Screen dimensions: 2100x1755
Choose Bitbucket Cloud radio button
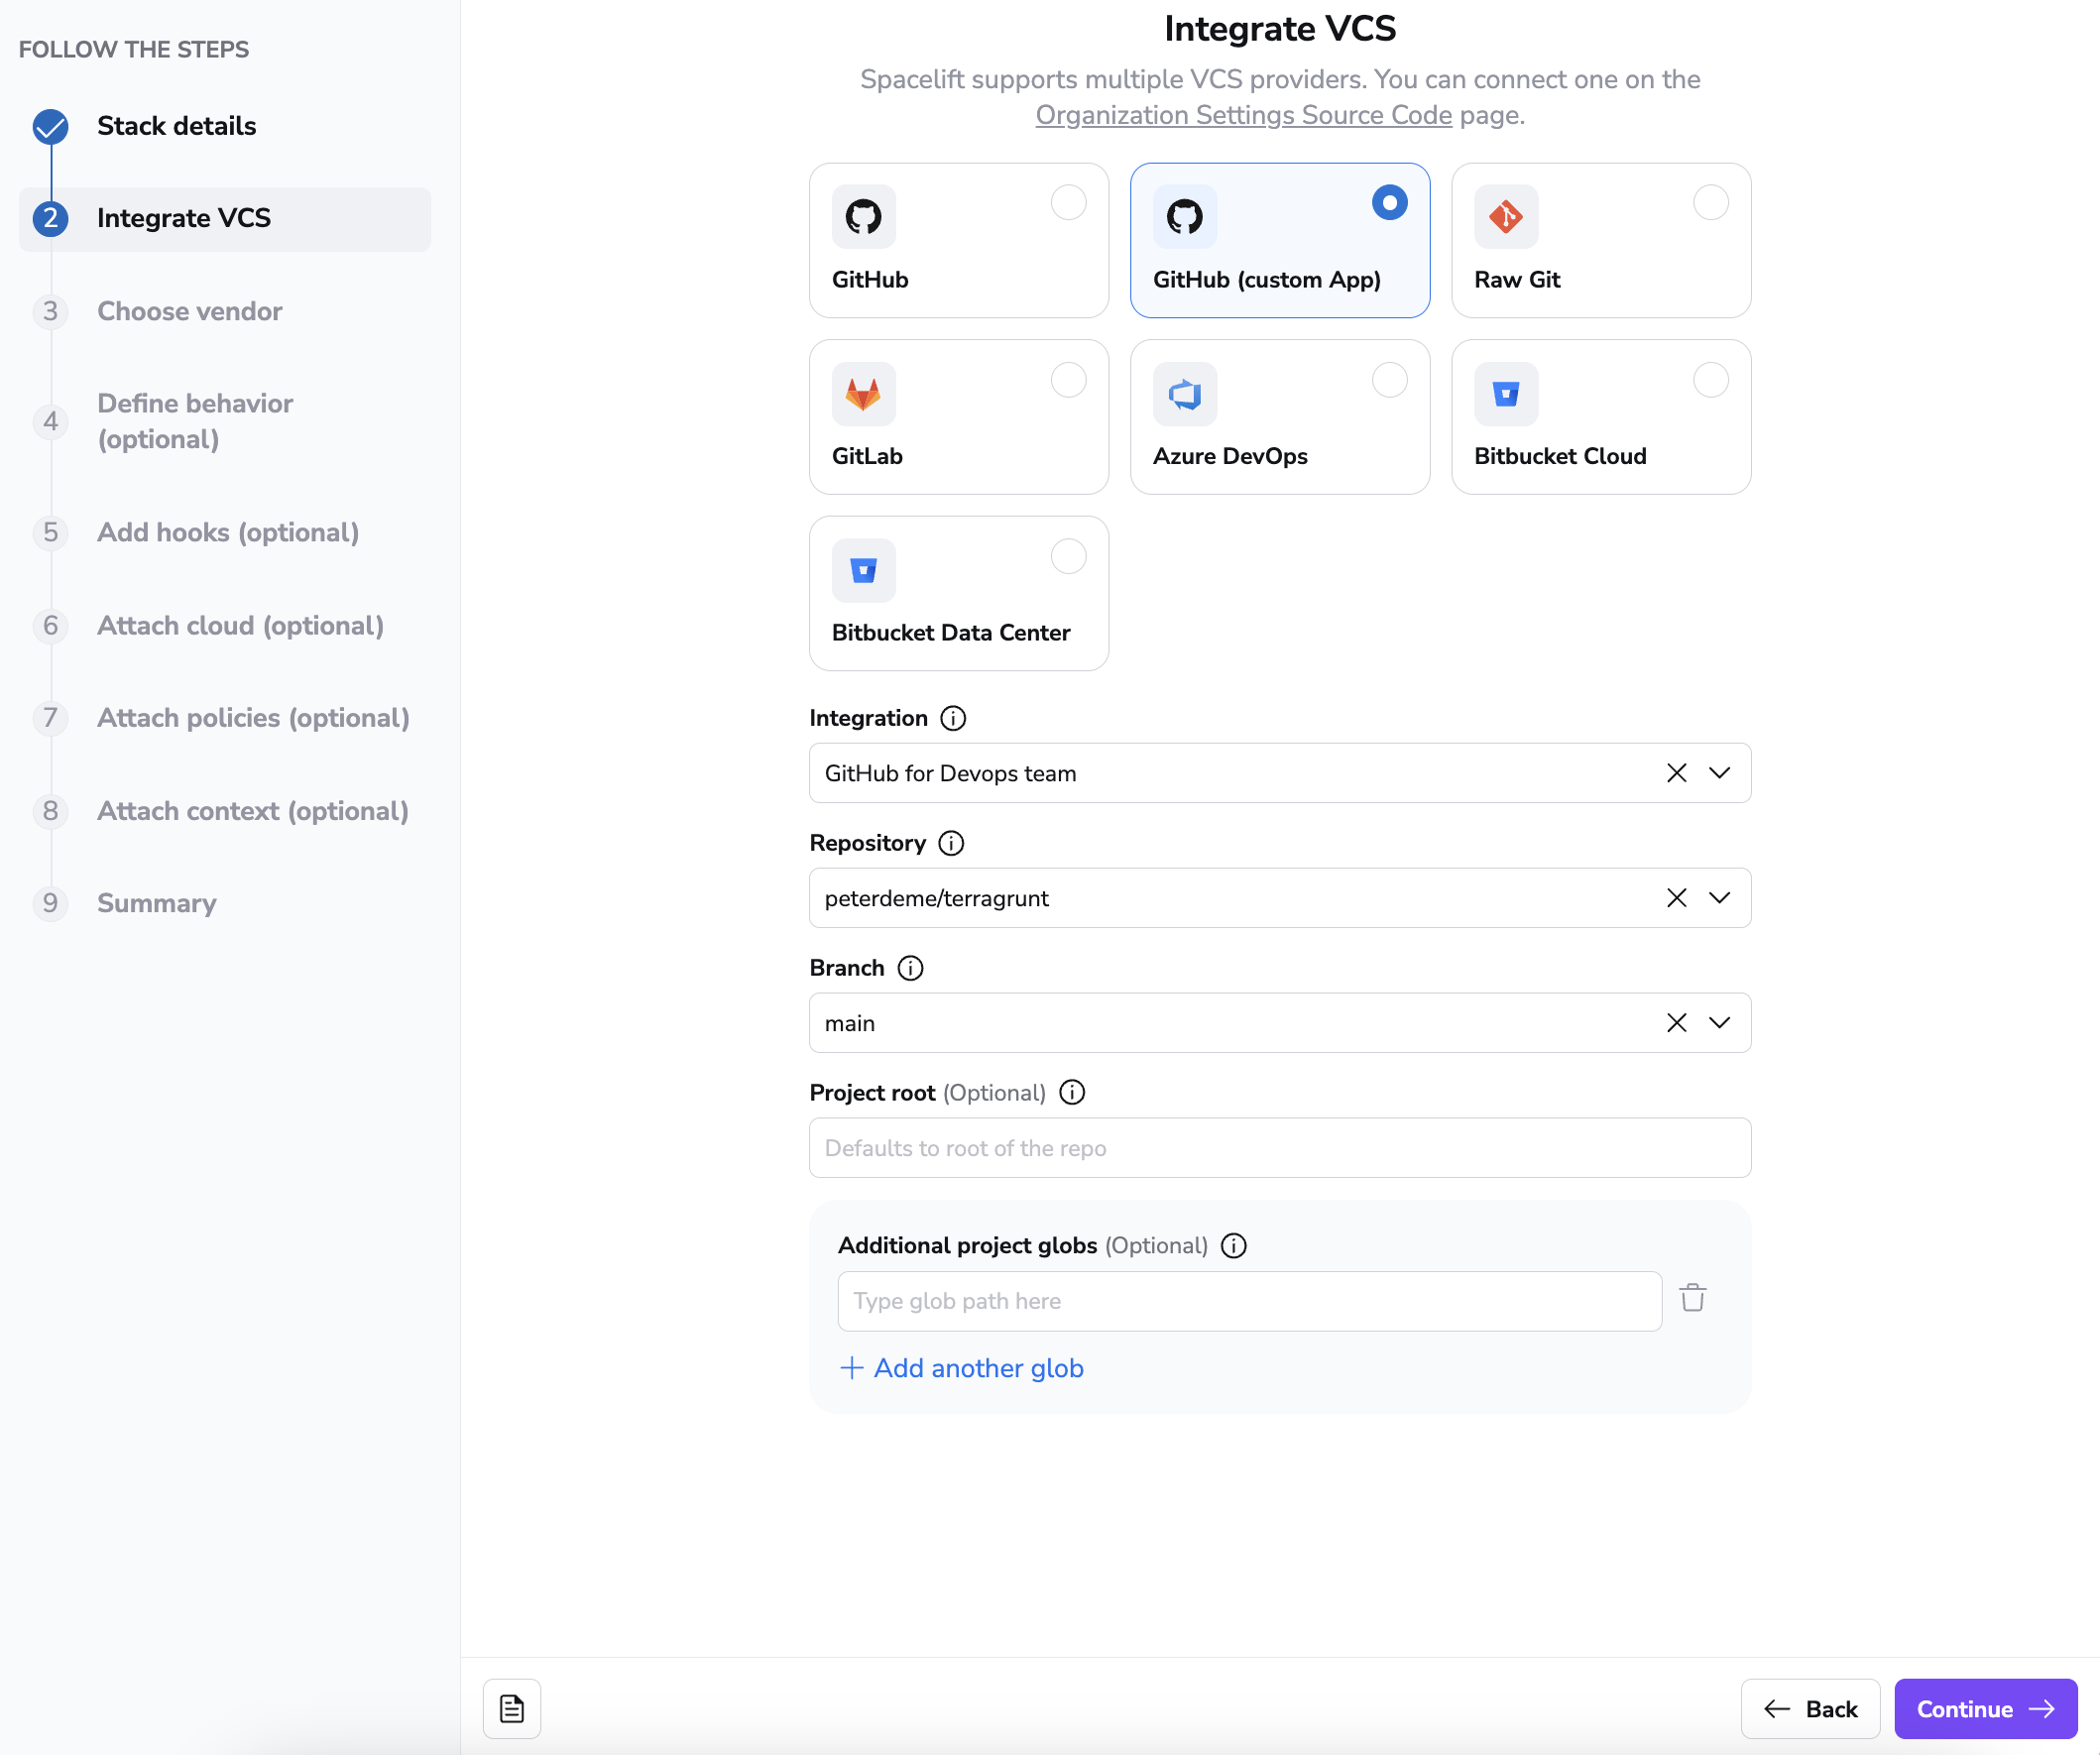[x=1710, y=380]
